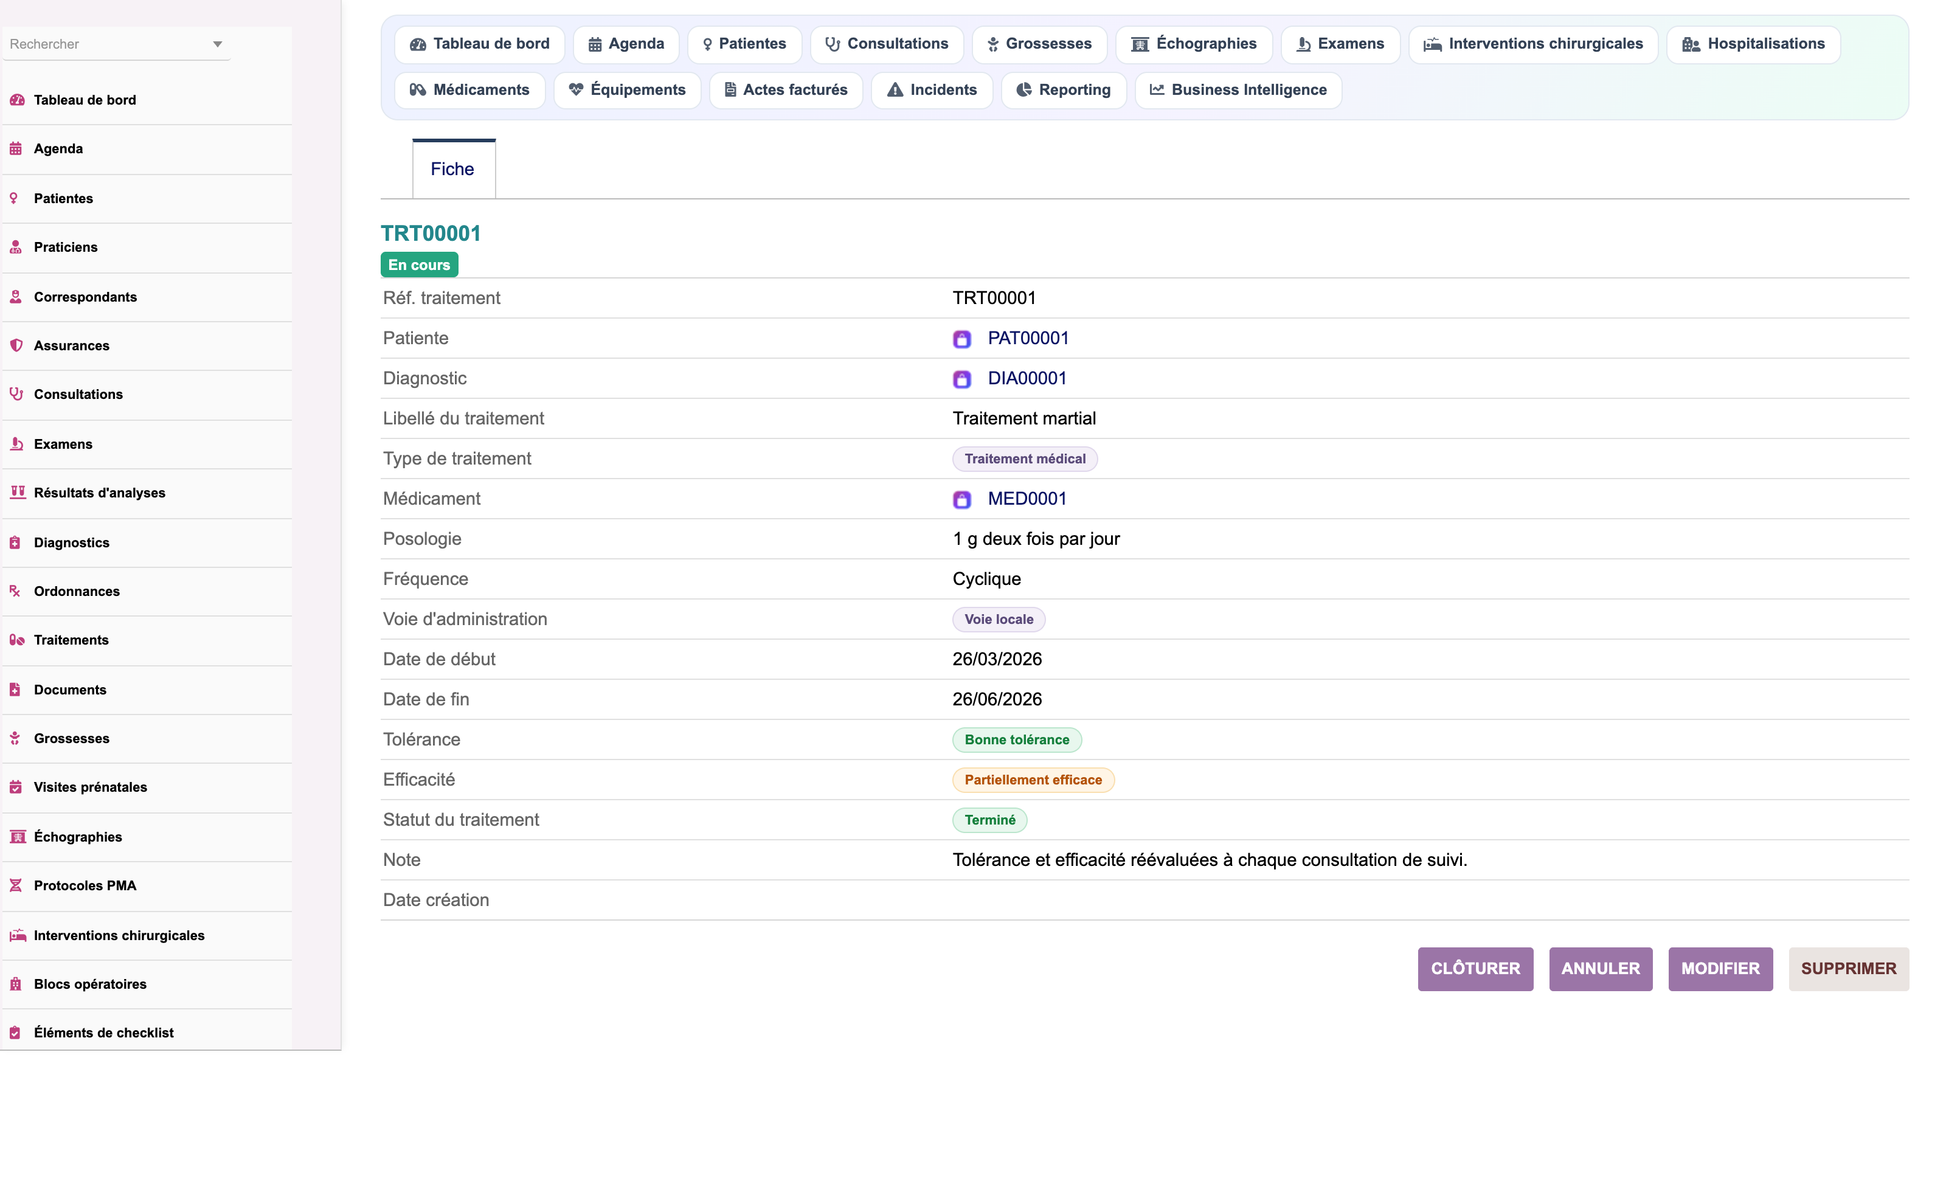
Task: Click the start date 26/03/2026
Action: (997, 659)
